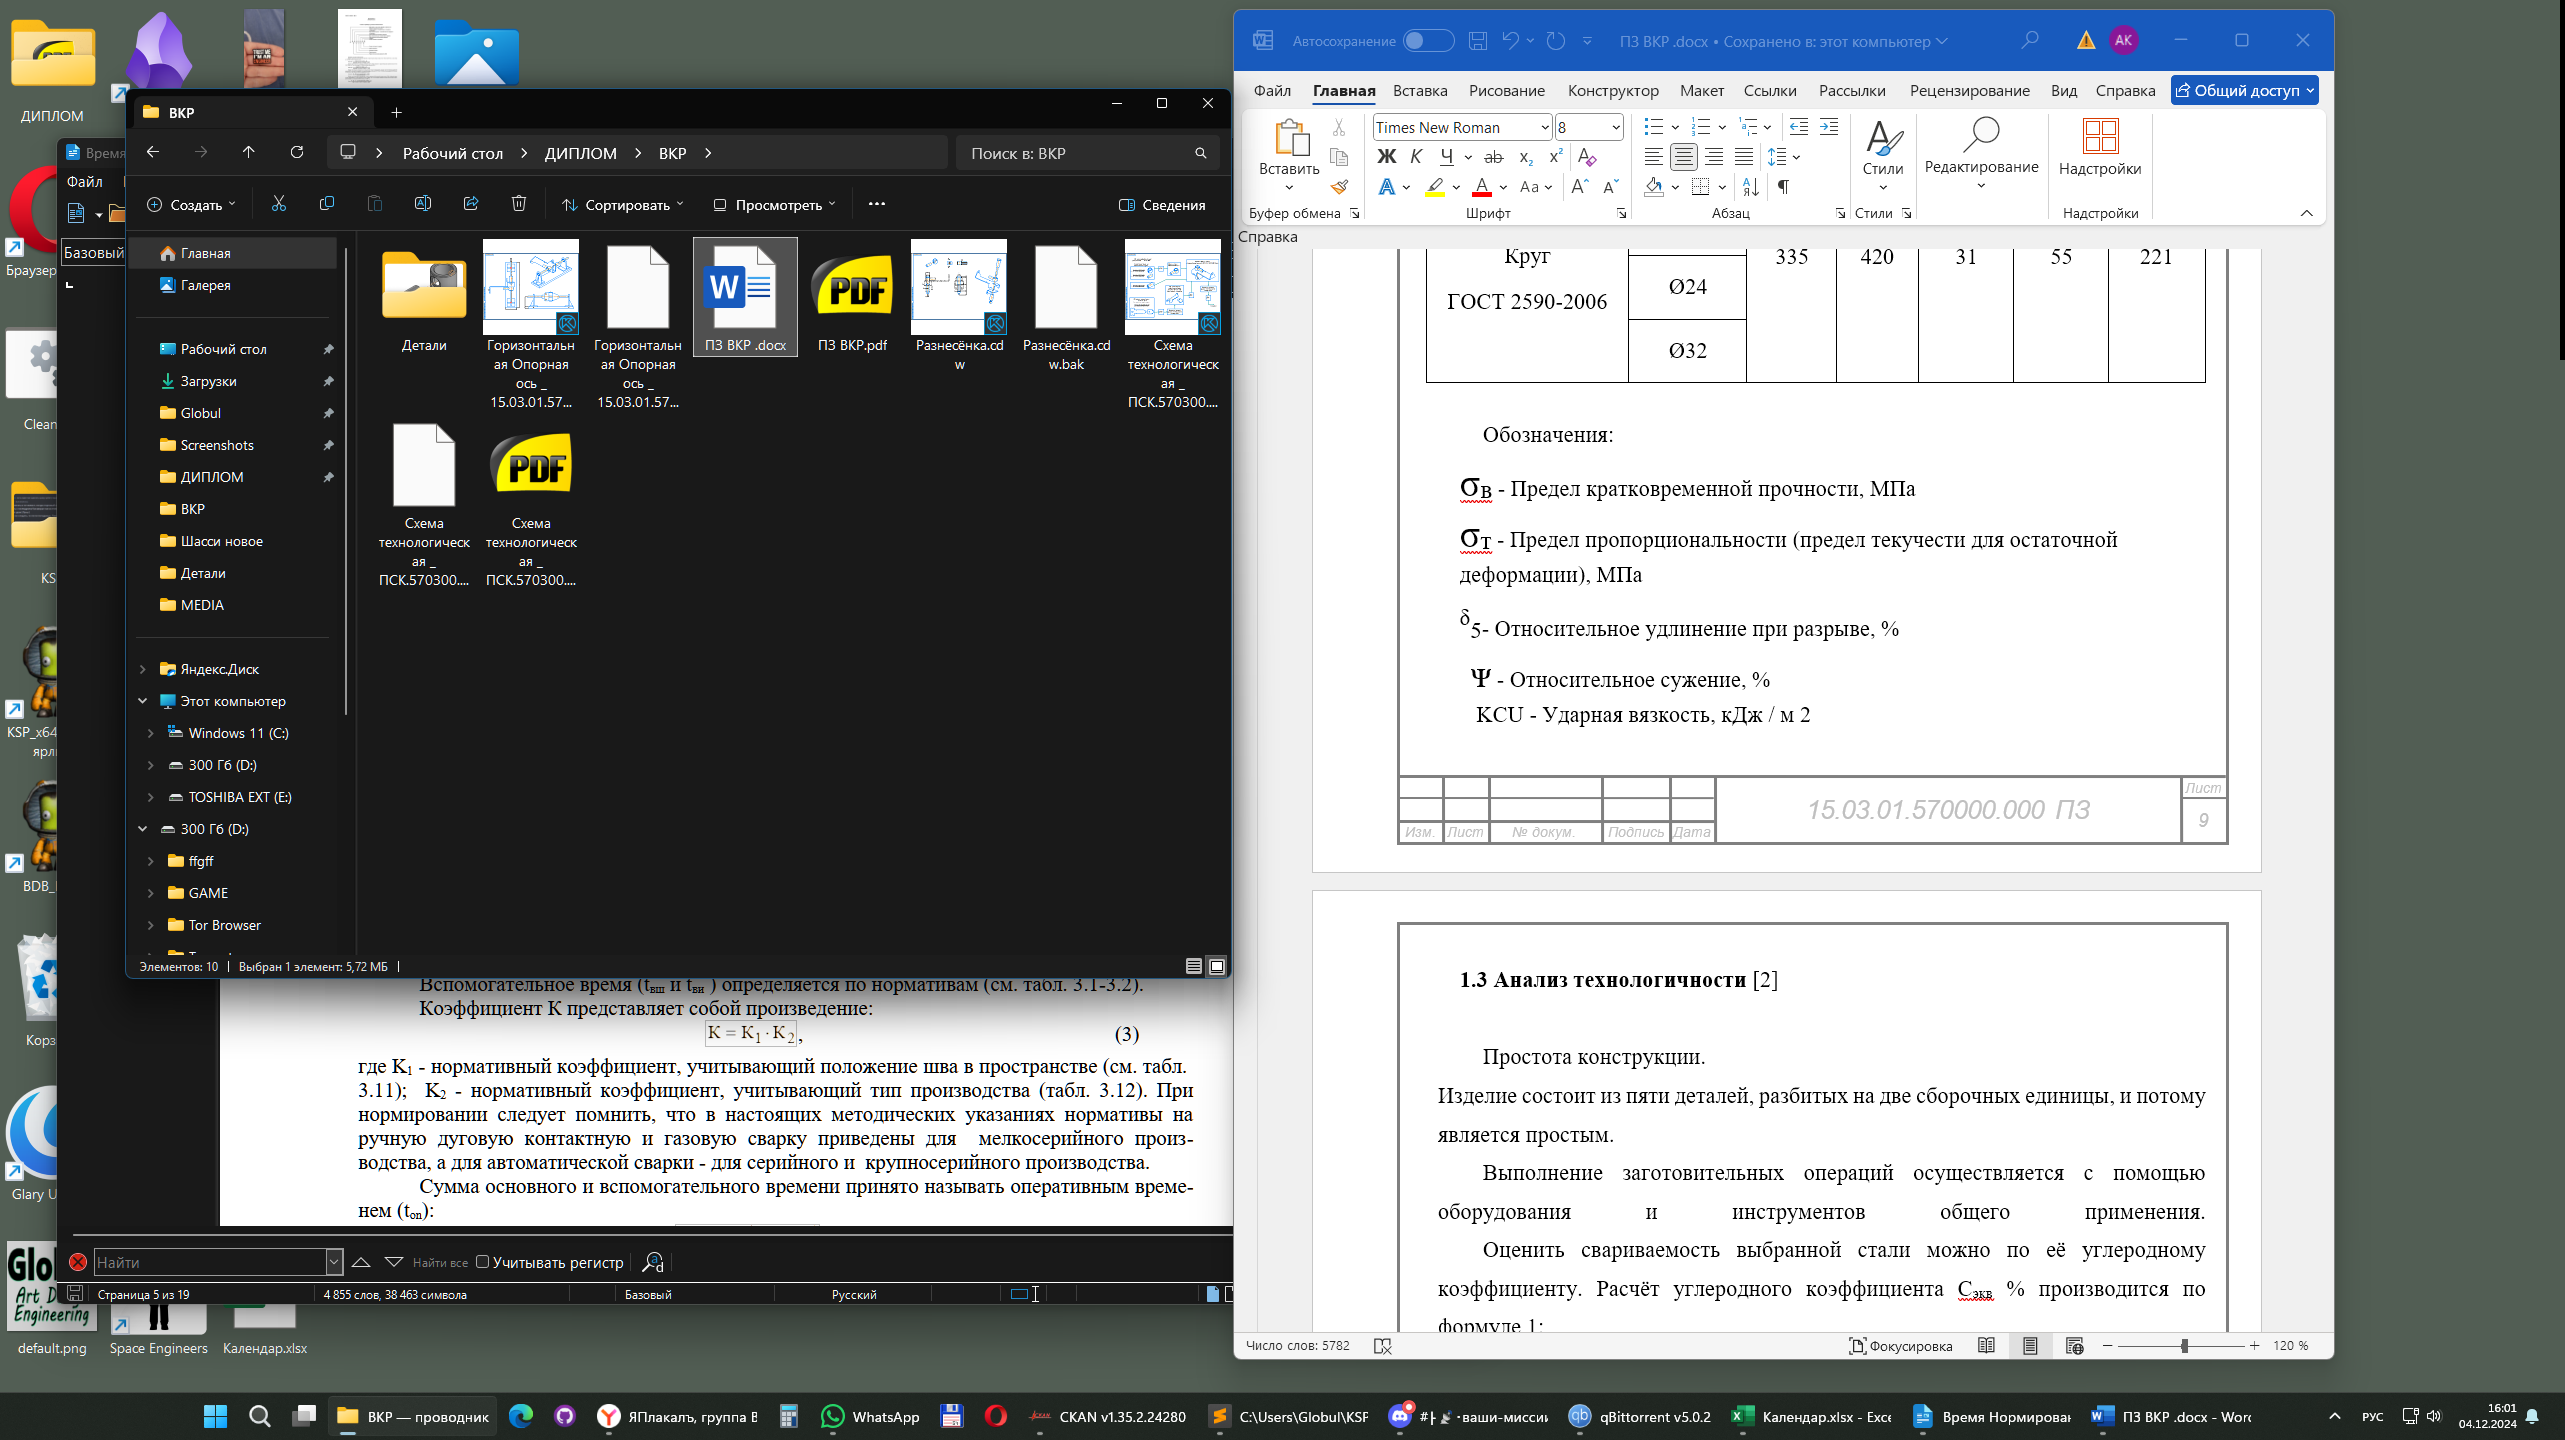
Task: Click the Общий доступ button in Word
Action: [x=2244, y=90]
